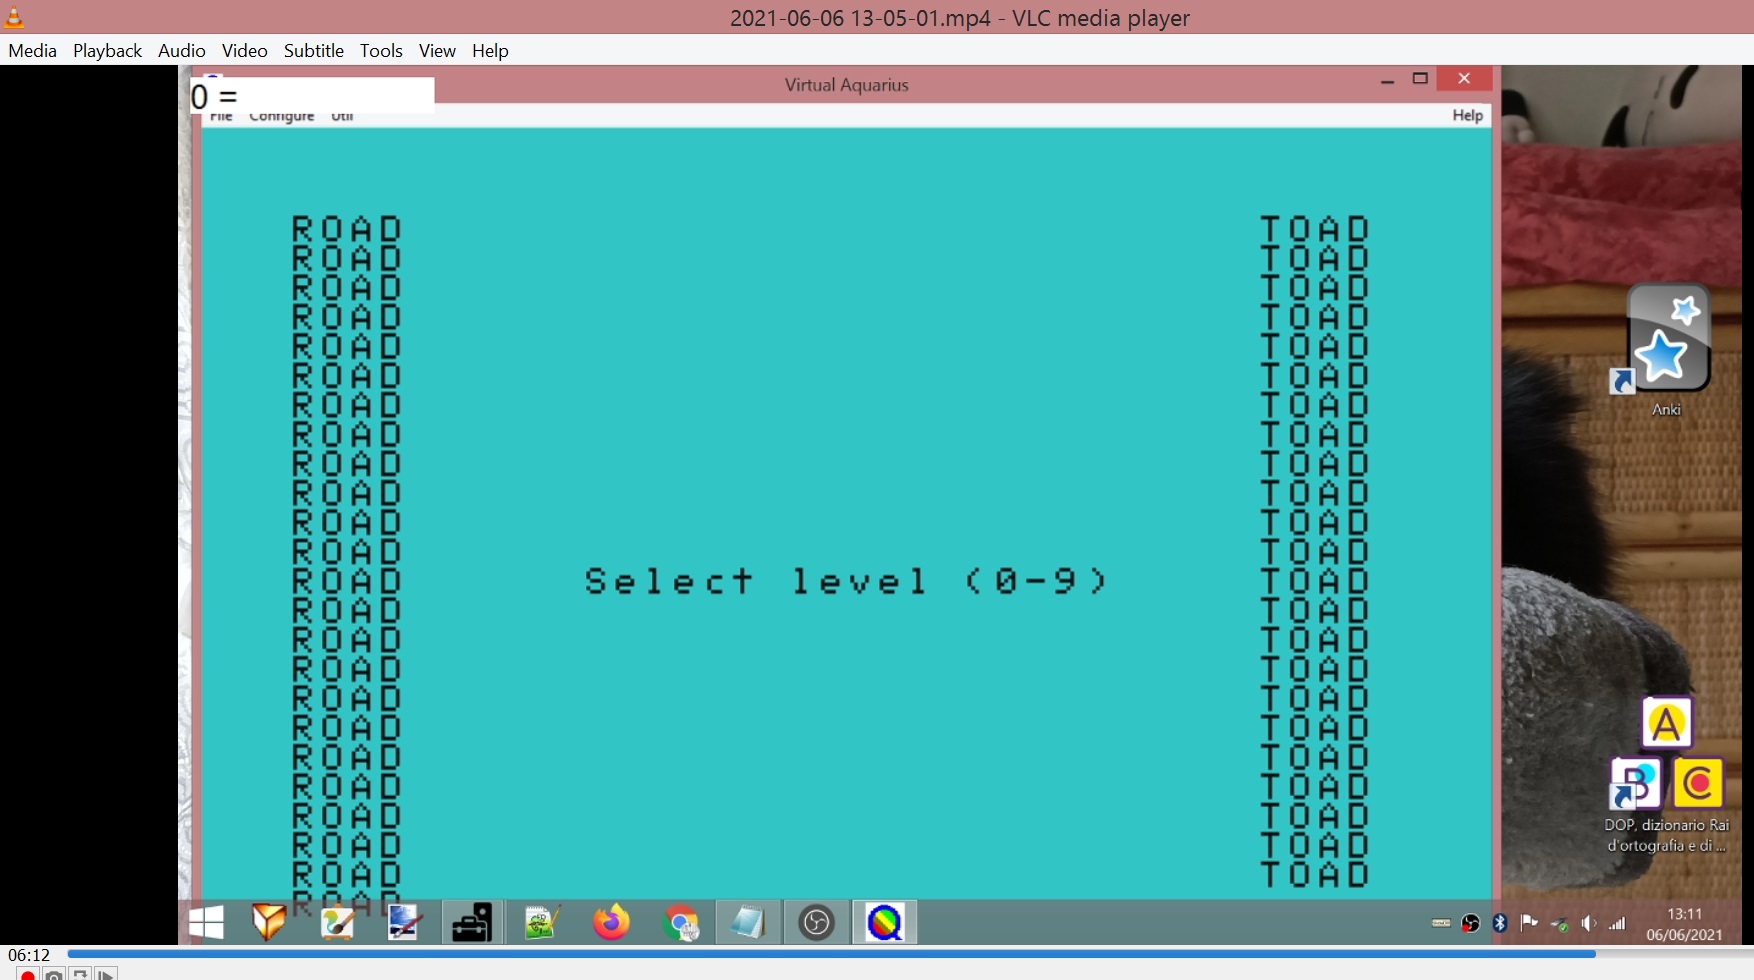The height and width of the screenshot is (980, 1754).
Task: Open the Playback menu
Action: [x=107, y=51]
